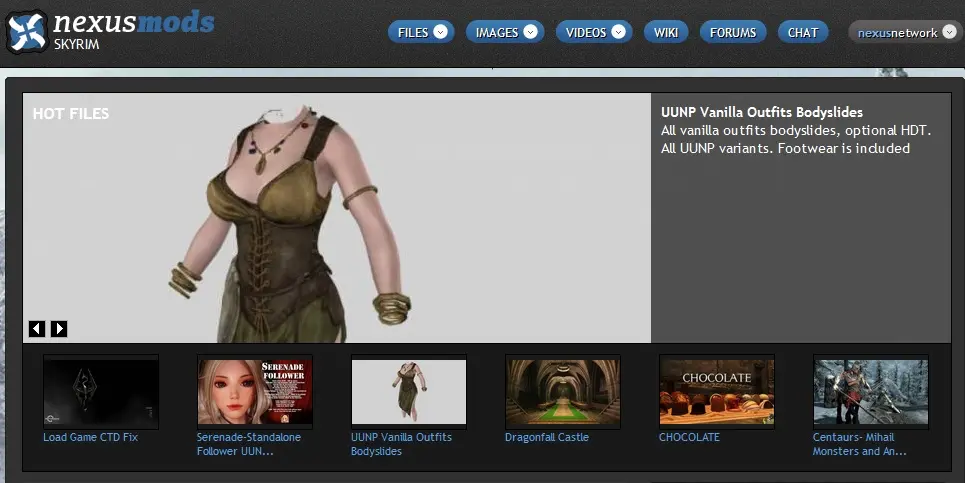Screen dimensions: 965x483
Task: Open the Load Game CTD Fix link
Action: pos(90,437)
